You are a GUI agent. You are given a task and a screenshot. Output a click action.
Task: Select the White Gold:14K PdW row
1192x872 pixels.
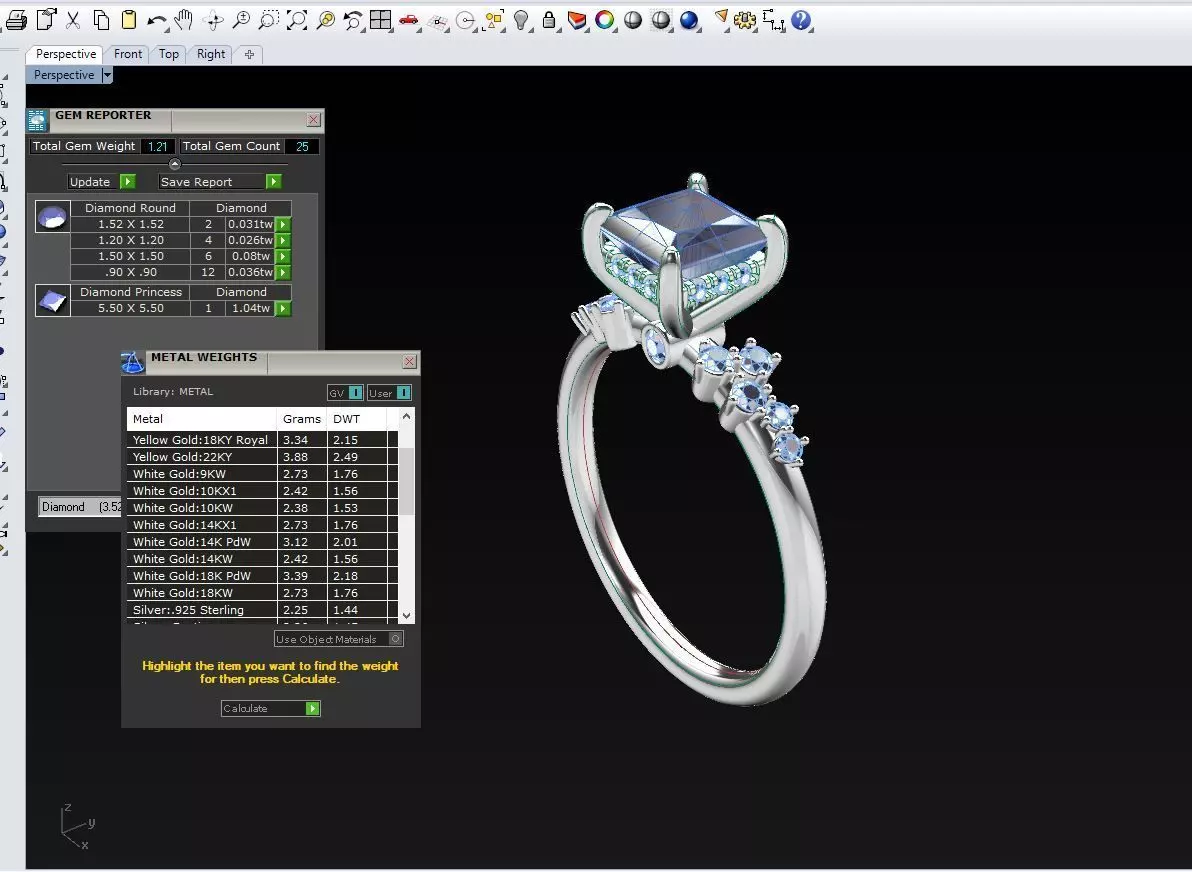(x=262, y=542)
